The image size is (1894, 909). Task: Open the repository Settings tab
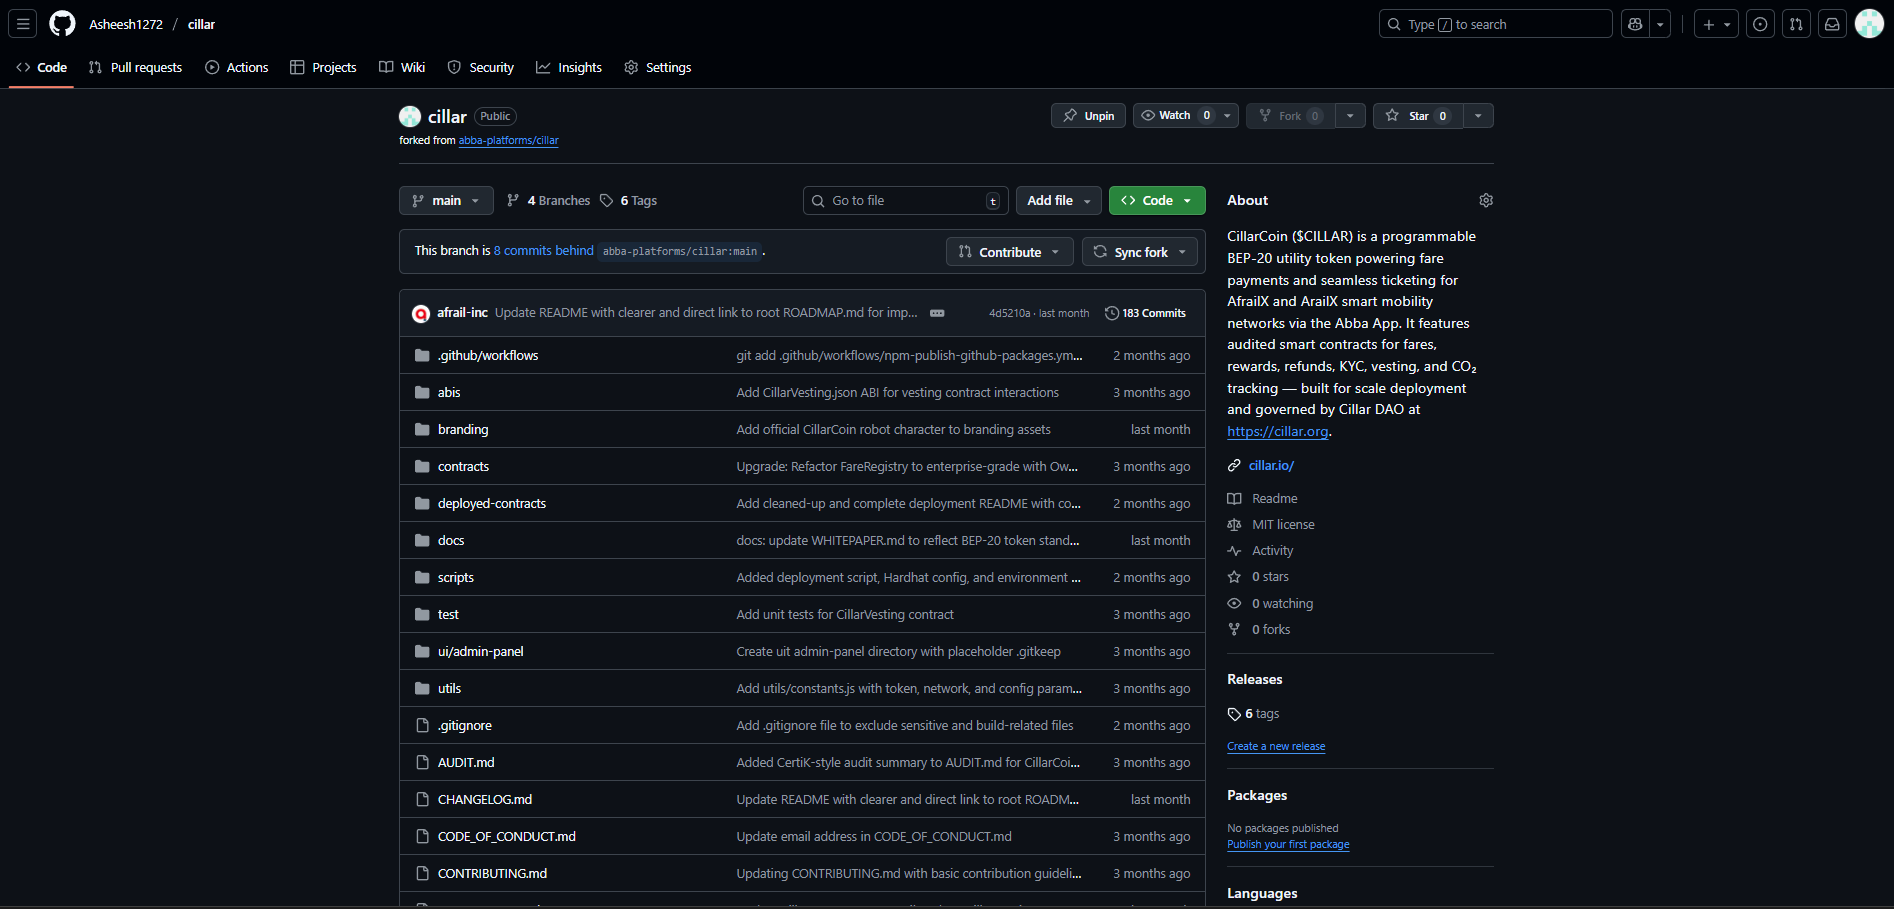(658, 67)
